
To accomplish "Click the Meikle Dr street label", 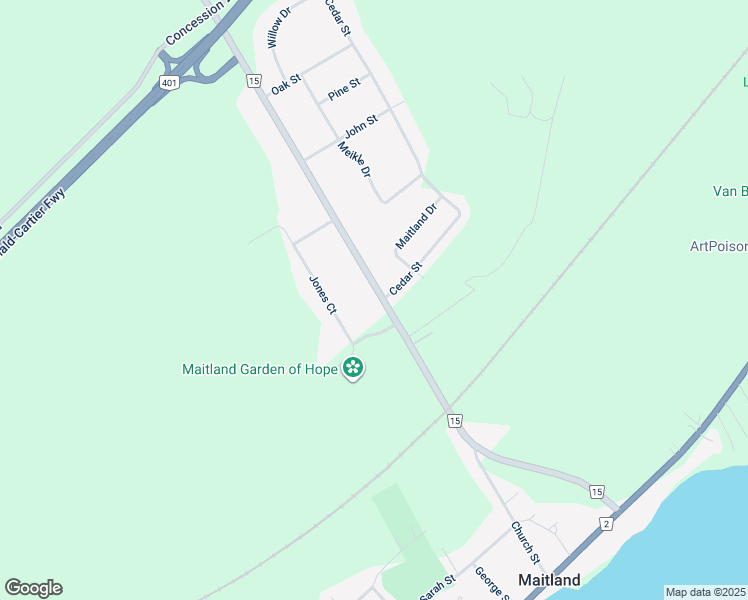I will click(354, 159).
